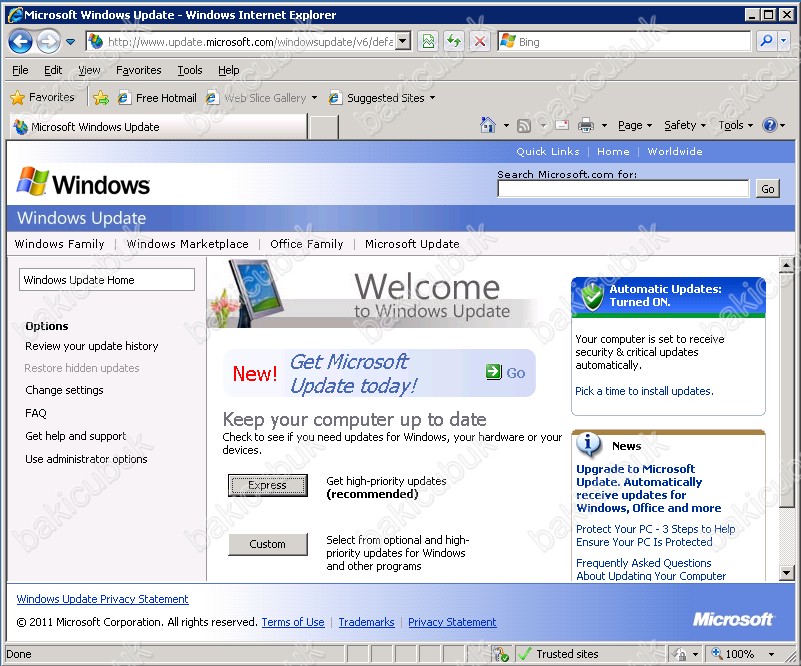Open Change settings in Options list
801x666 pixels.
pyautogui.click(x=64, y=390)
